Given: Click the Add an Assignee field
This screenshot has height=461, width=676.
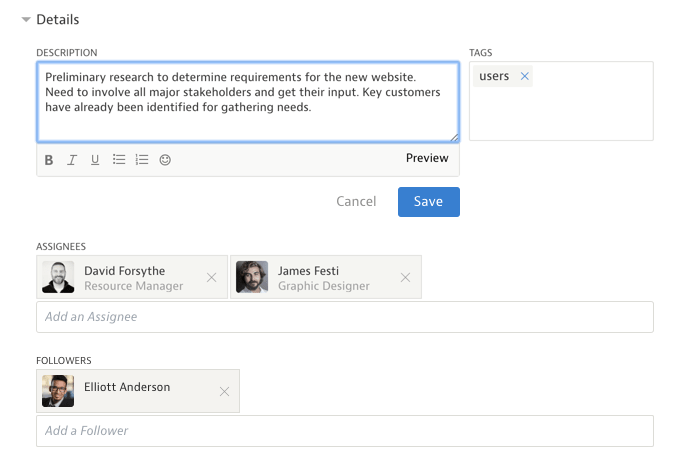Looking at the screenshot, I should tap(345, 317).
